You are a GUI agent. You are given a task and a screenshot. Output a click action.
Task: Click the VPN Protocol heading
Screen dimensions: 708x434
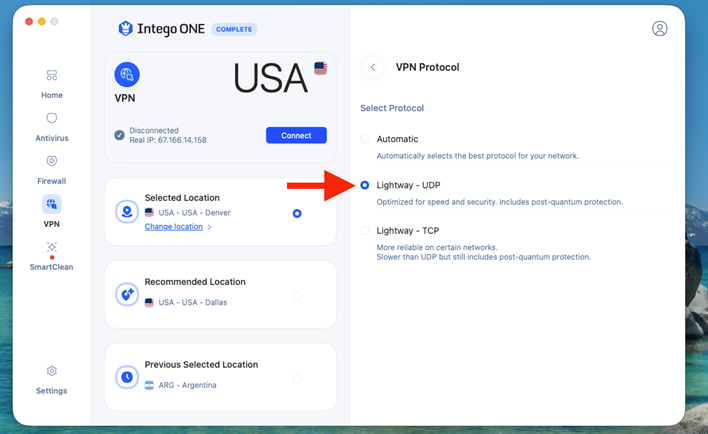coord(427,67)
